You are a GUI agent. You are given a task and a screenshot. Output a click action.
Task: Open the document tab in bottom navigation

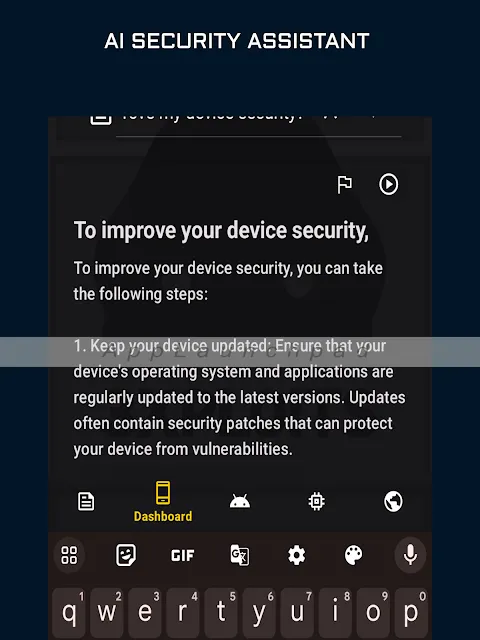click(86, 501)
